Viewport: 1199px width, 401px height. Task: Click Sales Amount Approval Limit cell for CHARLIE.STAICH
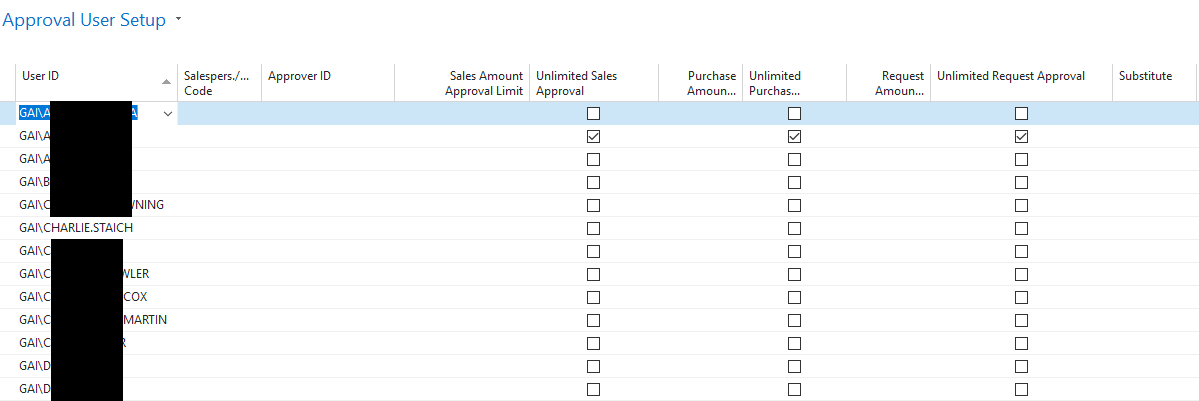462,228
